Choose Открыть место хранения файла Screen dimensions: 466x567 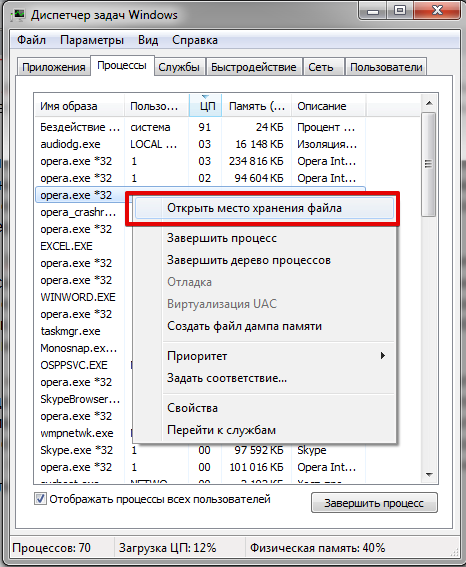click(264, 208)
